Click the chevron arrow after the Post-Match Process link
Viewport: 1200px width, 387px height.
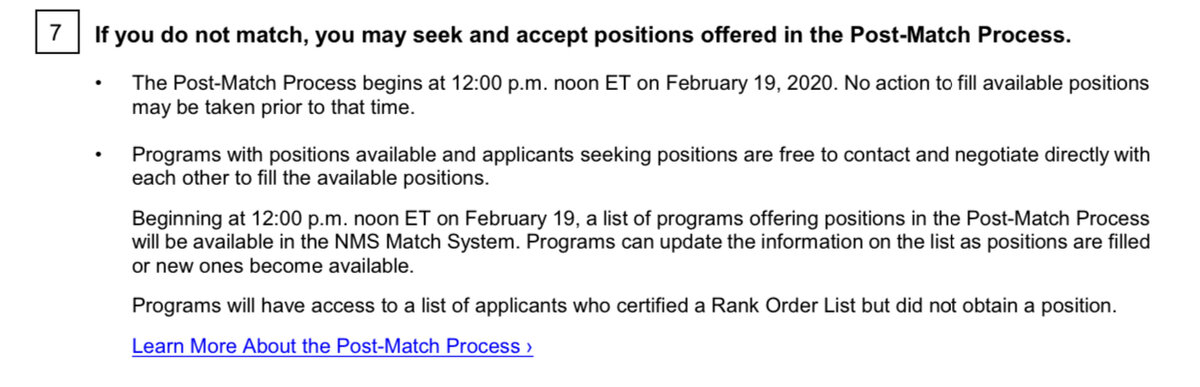528,347
